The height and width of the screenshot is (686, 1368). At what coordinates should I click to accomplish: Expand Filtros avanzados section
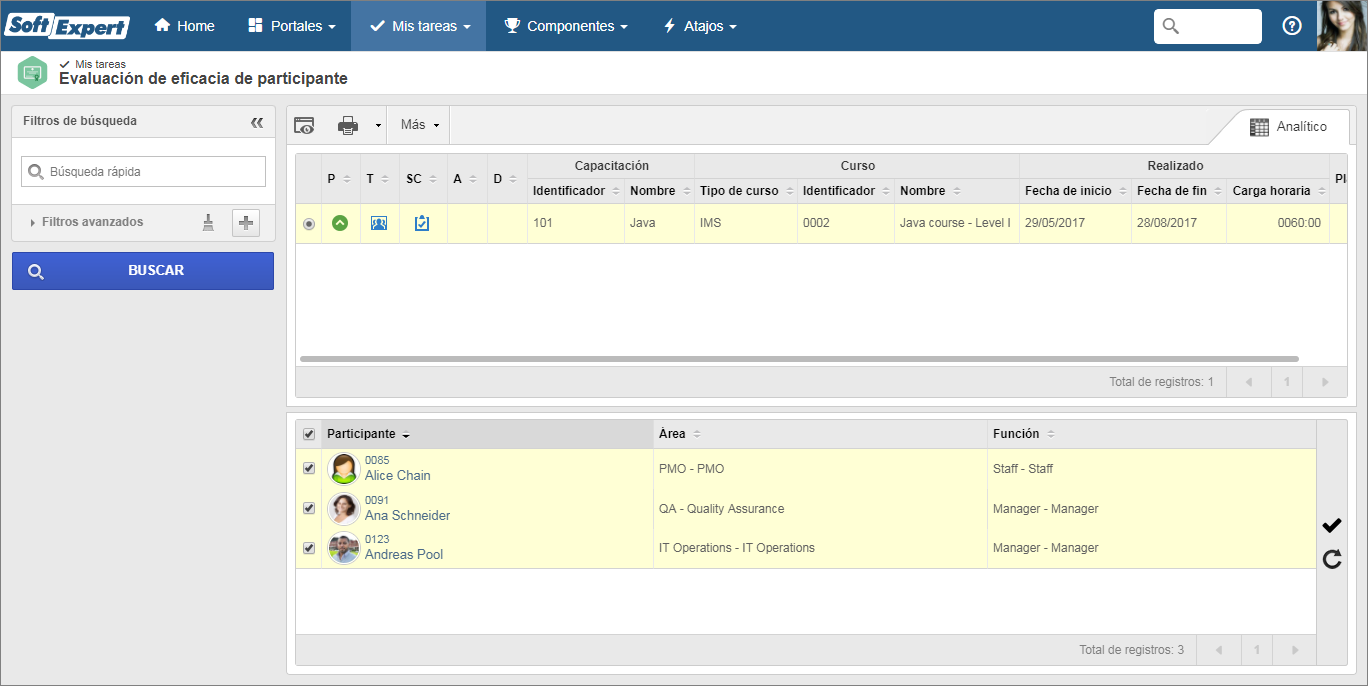[x=86, y=222]
